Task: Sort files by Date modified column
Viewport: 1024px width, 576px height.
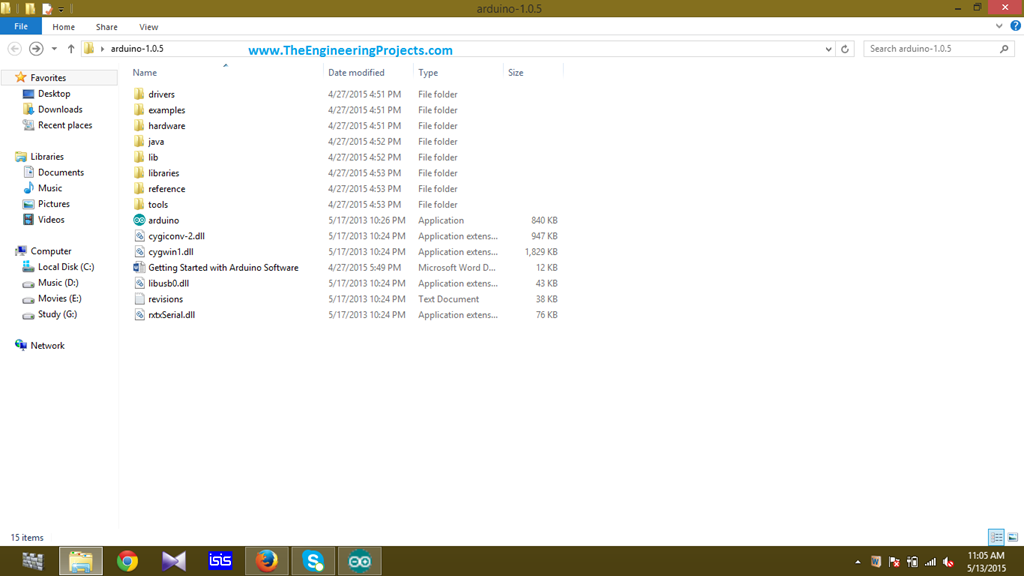Action: pos(356,73)
